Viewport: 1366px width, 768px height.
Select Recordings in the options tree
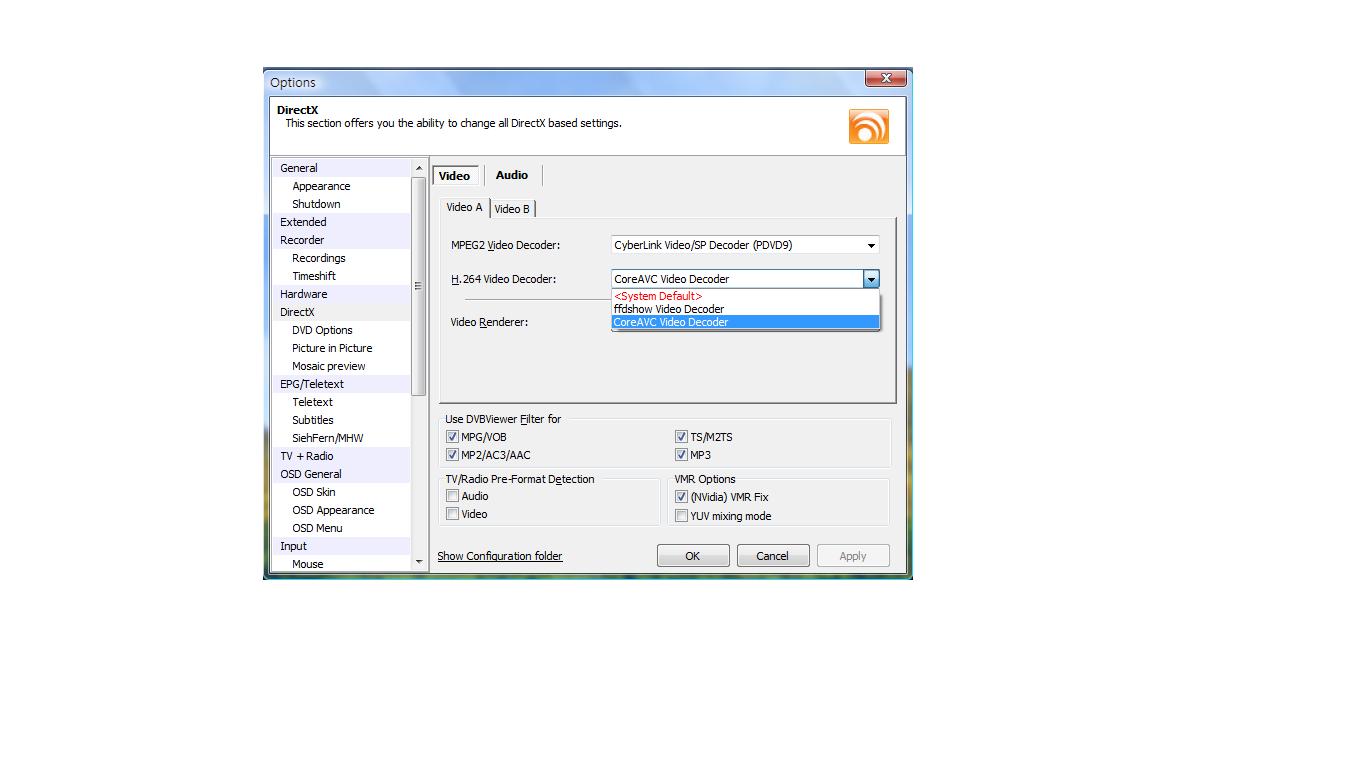coord(319,258)
